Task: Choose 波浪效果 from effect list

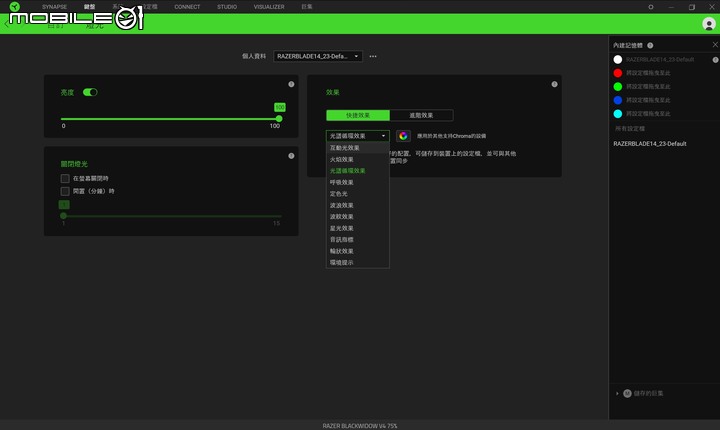Action: point(358,205)
